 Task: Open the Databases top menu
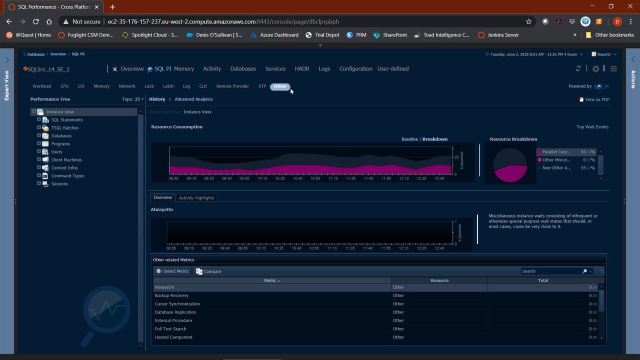pos(243,69)
